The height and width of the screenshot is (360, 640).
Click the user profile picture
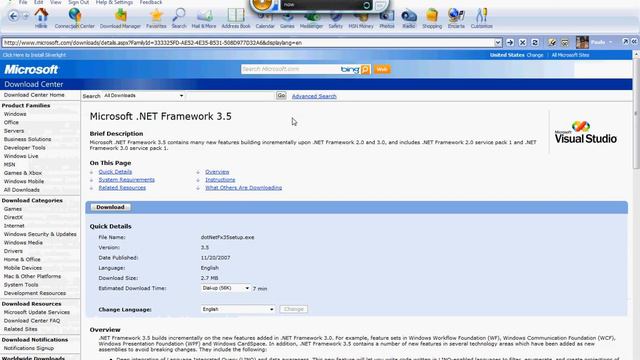[582, 42]
